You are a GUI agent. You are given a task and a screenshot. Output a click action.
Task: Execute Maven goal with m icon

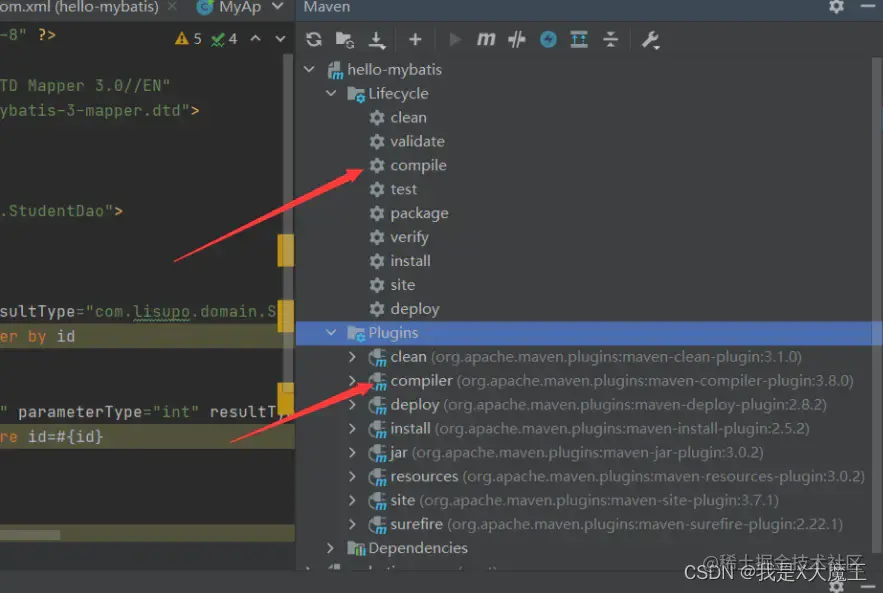point(486,39)
